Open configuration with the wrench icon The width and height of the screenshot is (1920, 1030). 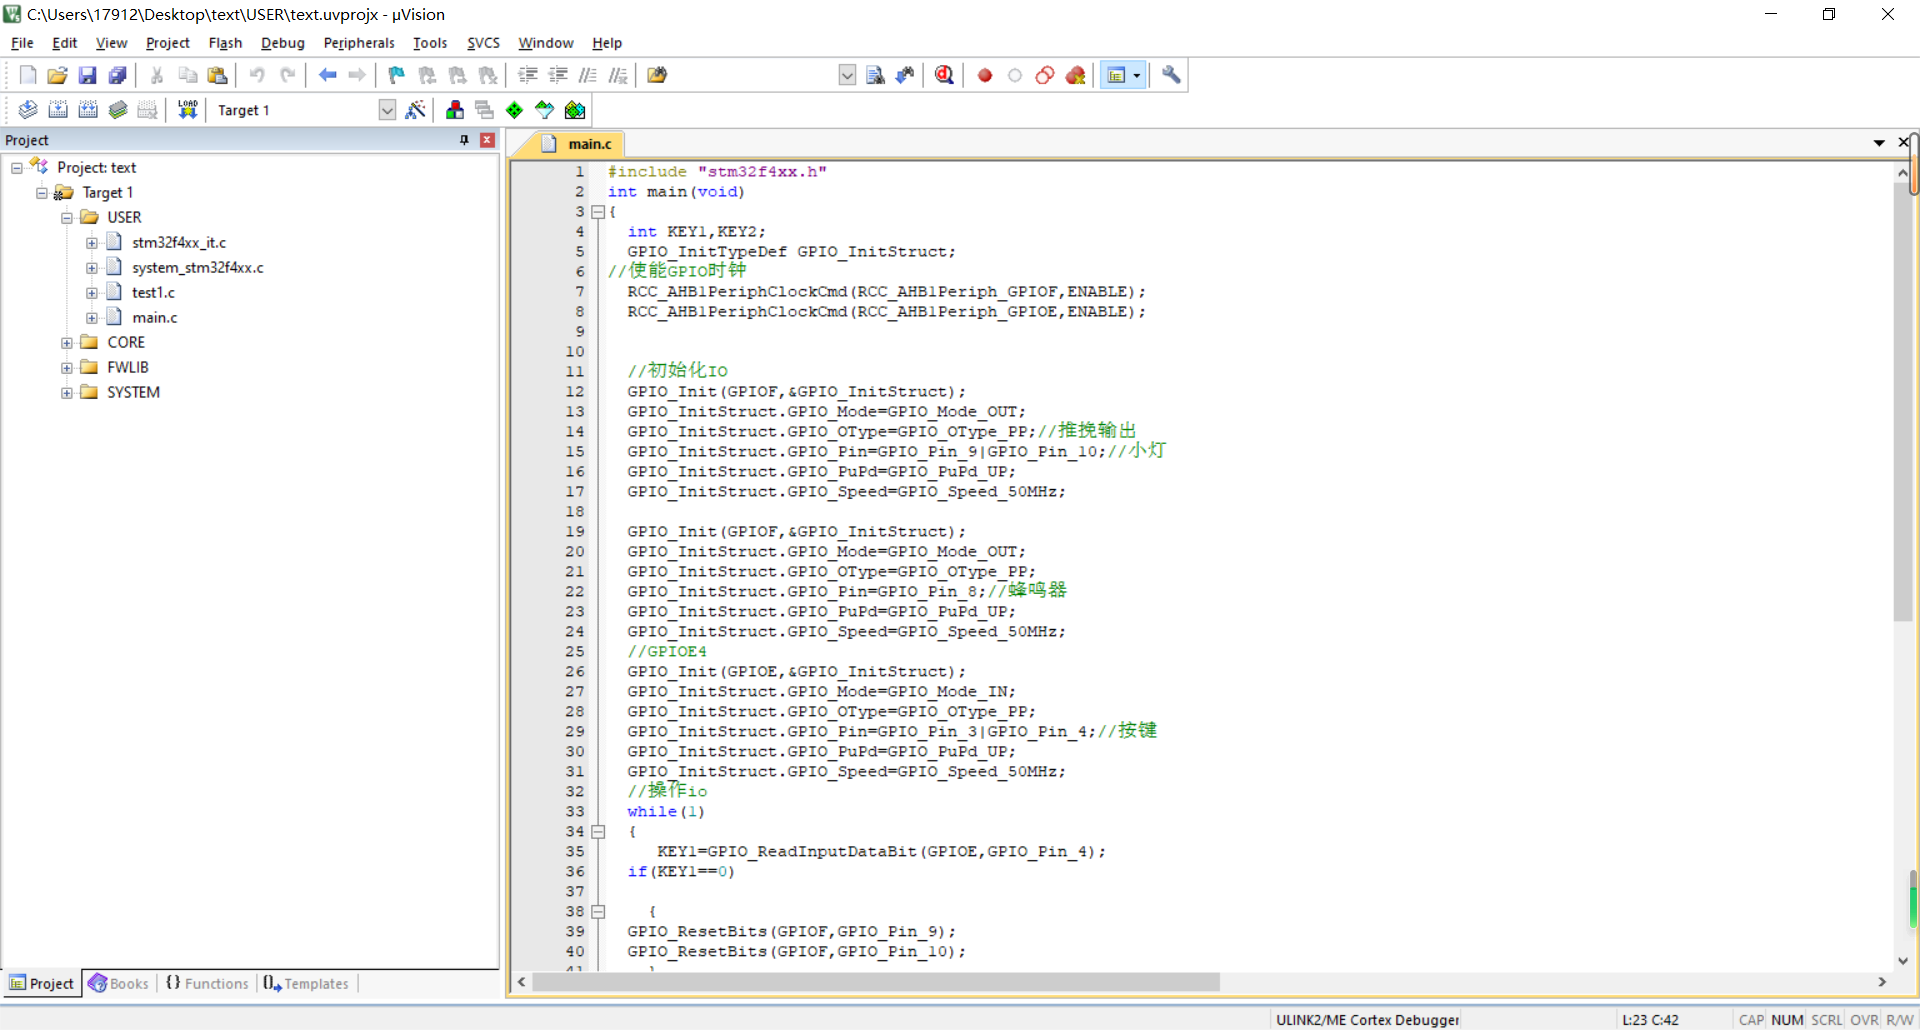click(x=1171, y=75)
